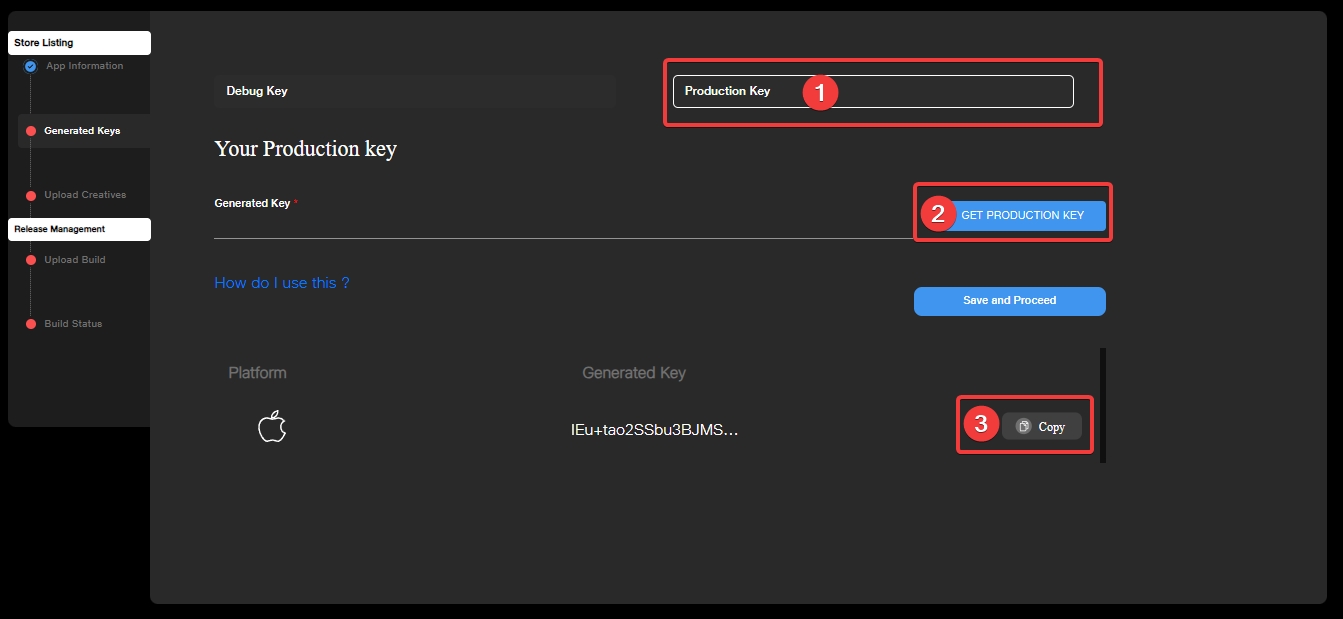1343x619 pixels.
Task: Click the red dot beside Upload Creatives
Action: tap(31, 195)
